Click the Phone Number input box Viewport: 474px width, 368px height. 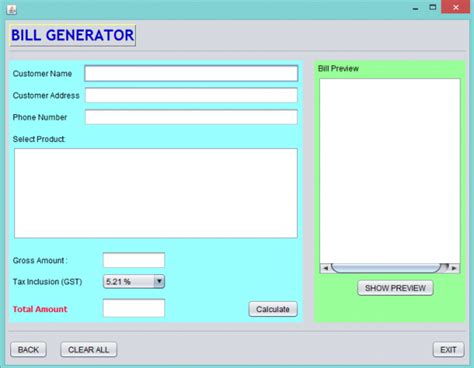click(191, 117)
